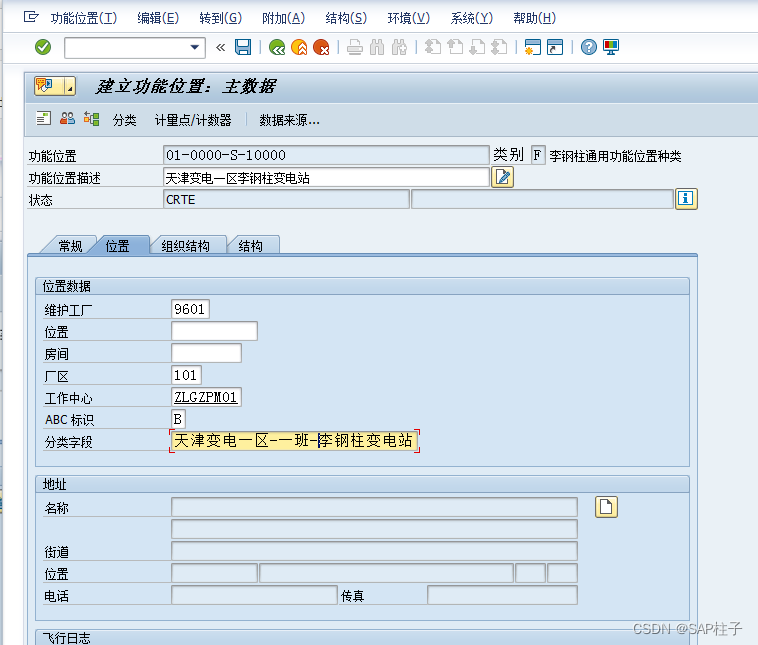The image size is (758, 645).
Task: Click the address 名称 field
Action: (x=374, y=507)
